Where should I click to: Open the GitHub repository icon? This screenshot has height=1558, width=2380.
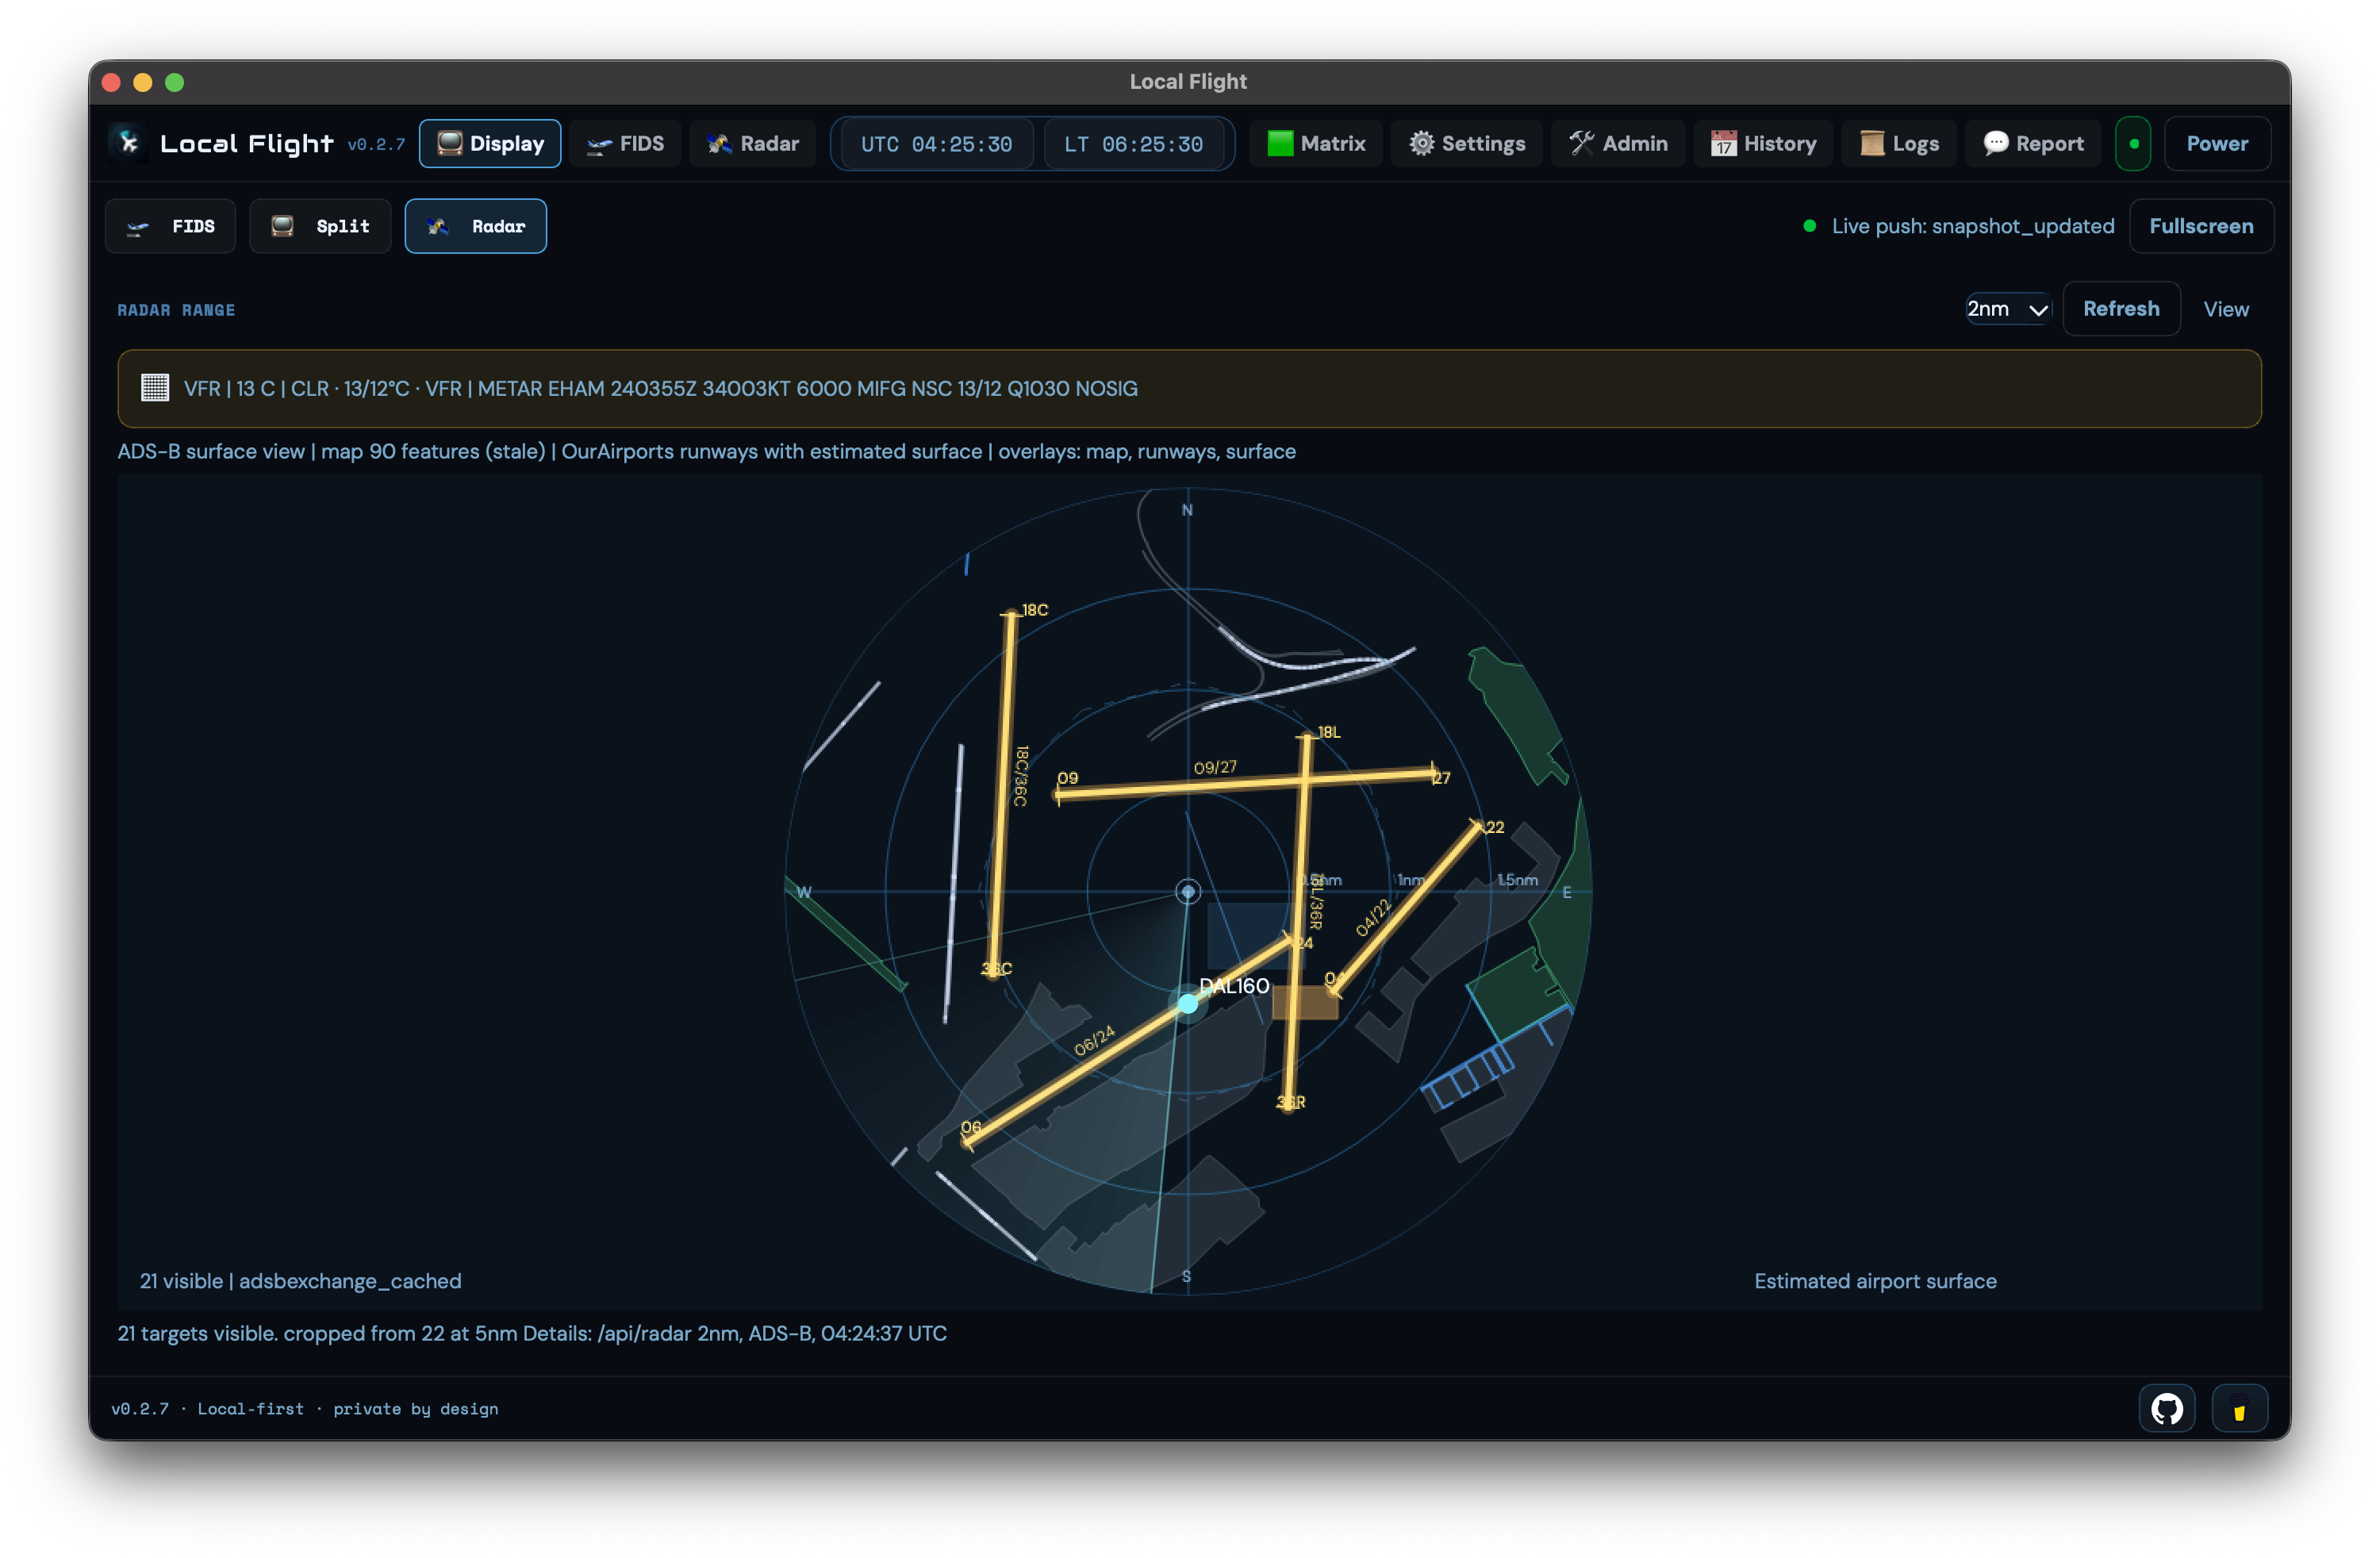pyautogui.click(x=2166, y=1409)
